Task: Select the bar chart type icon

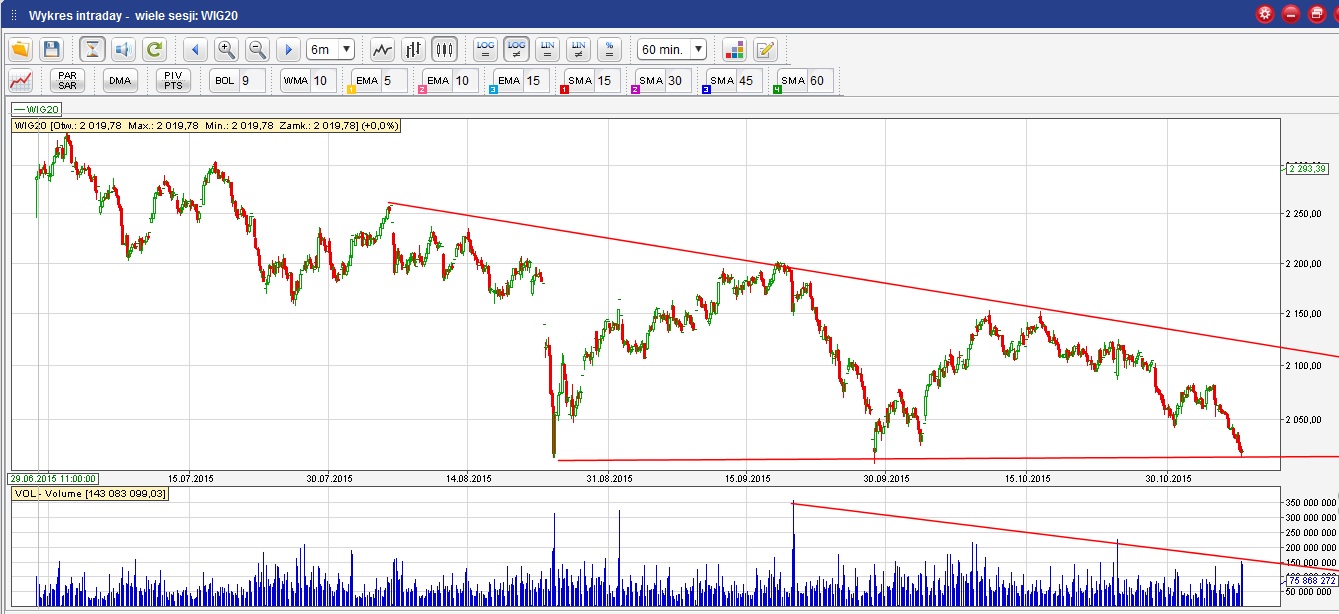Action: (x=413, y=49)
